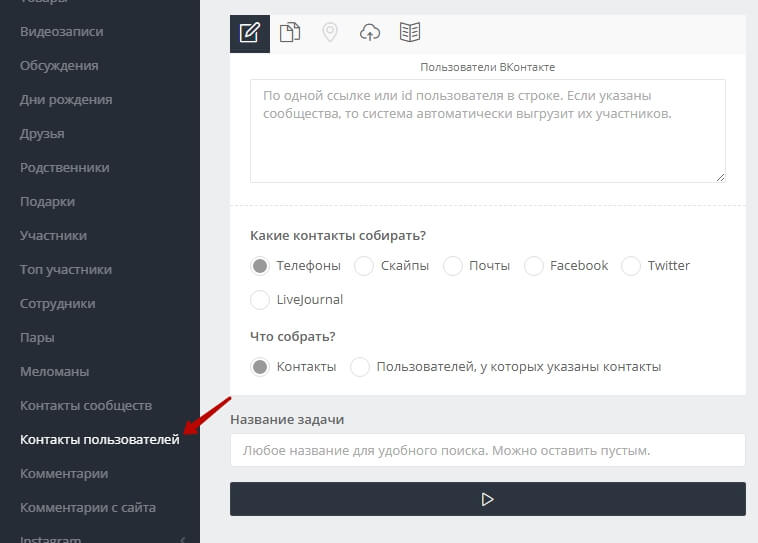Screen dimensions: 758x543
Task: Click the Название задачи input field
Action: 487,451
